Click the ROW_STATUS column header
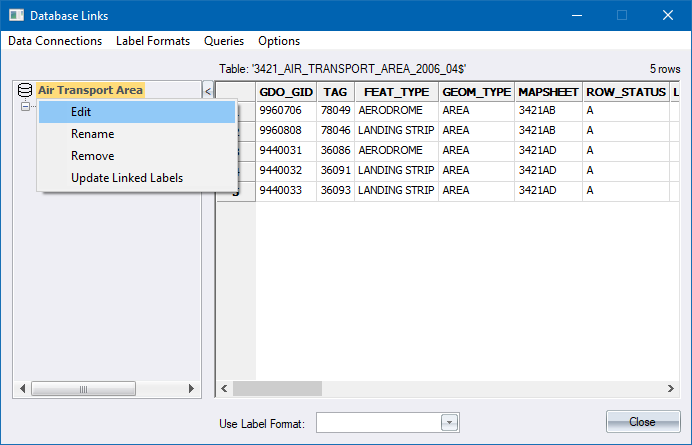The width and height of the screenshot is (692, 445). pos(625,91)
